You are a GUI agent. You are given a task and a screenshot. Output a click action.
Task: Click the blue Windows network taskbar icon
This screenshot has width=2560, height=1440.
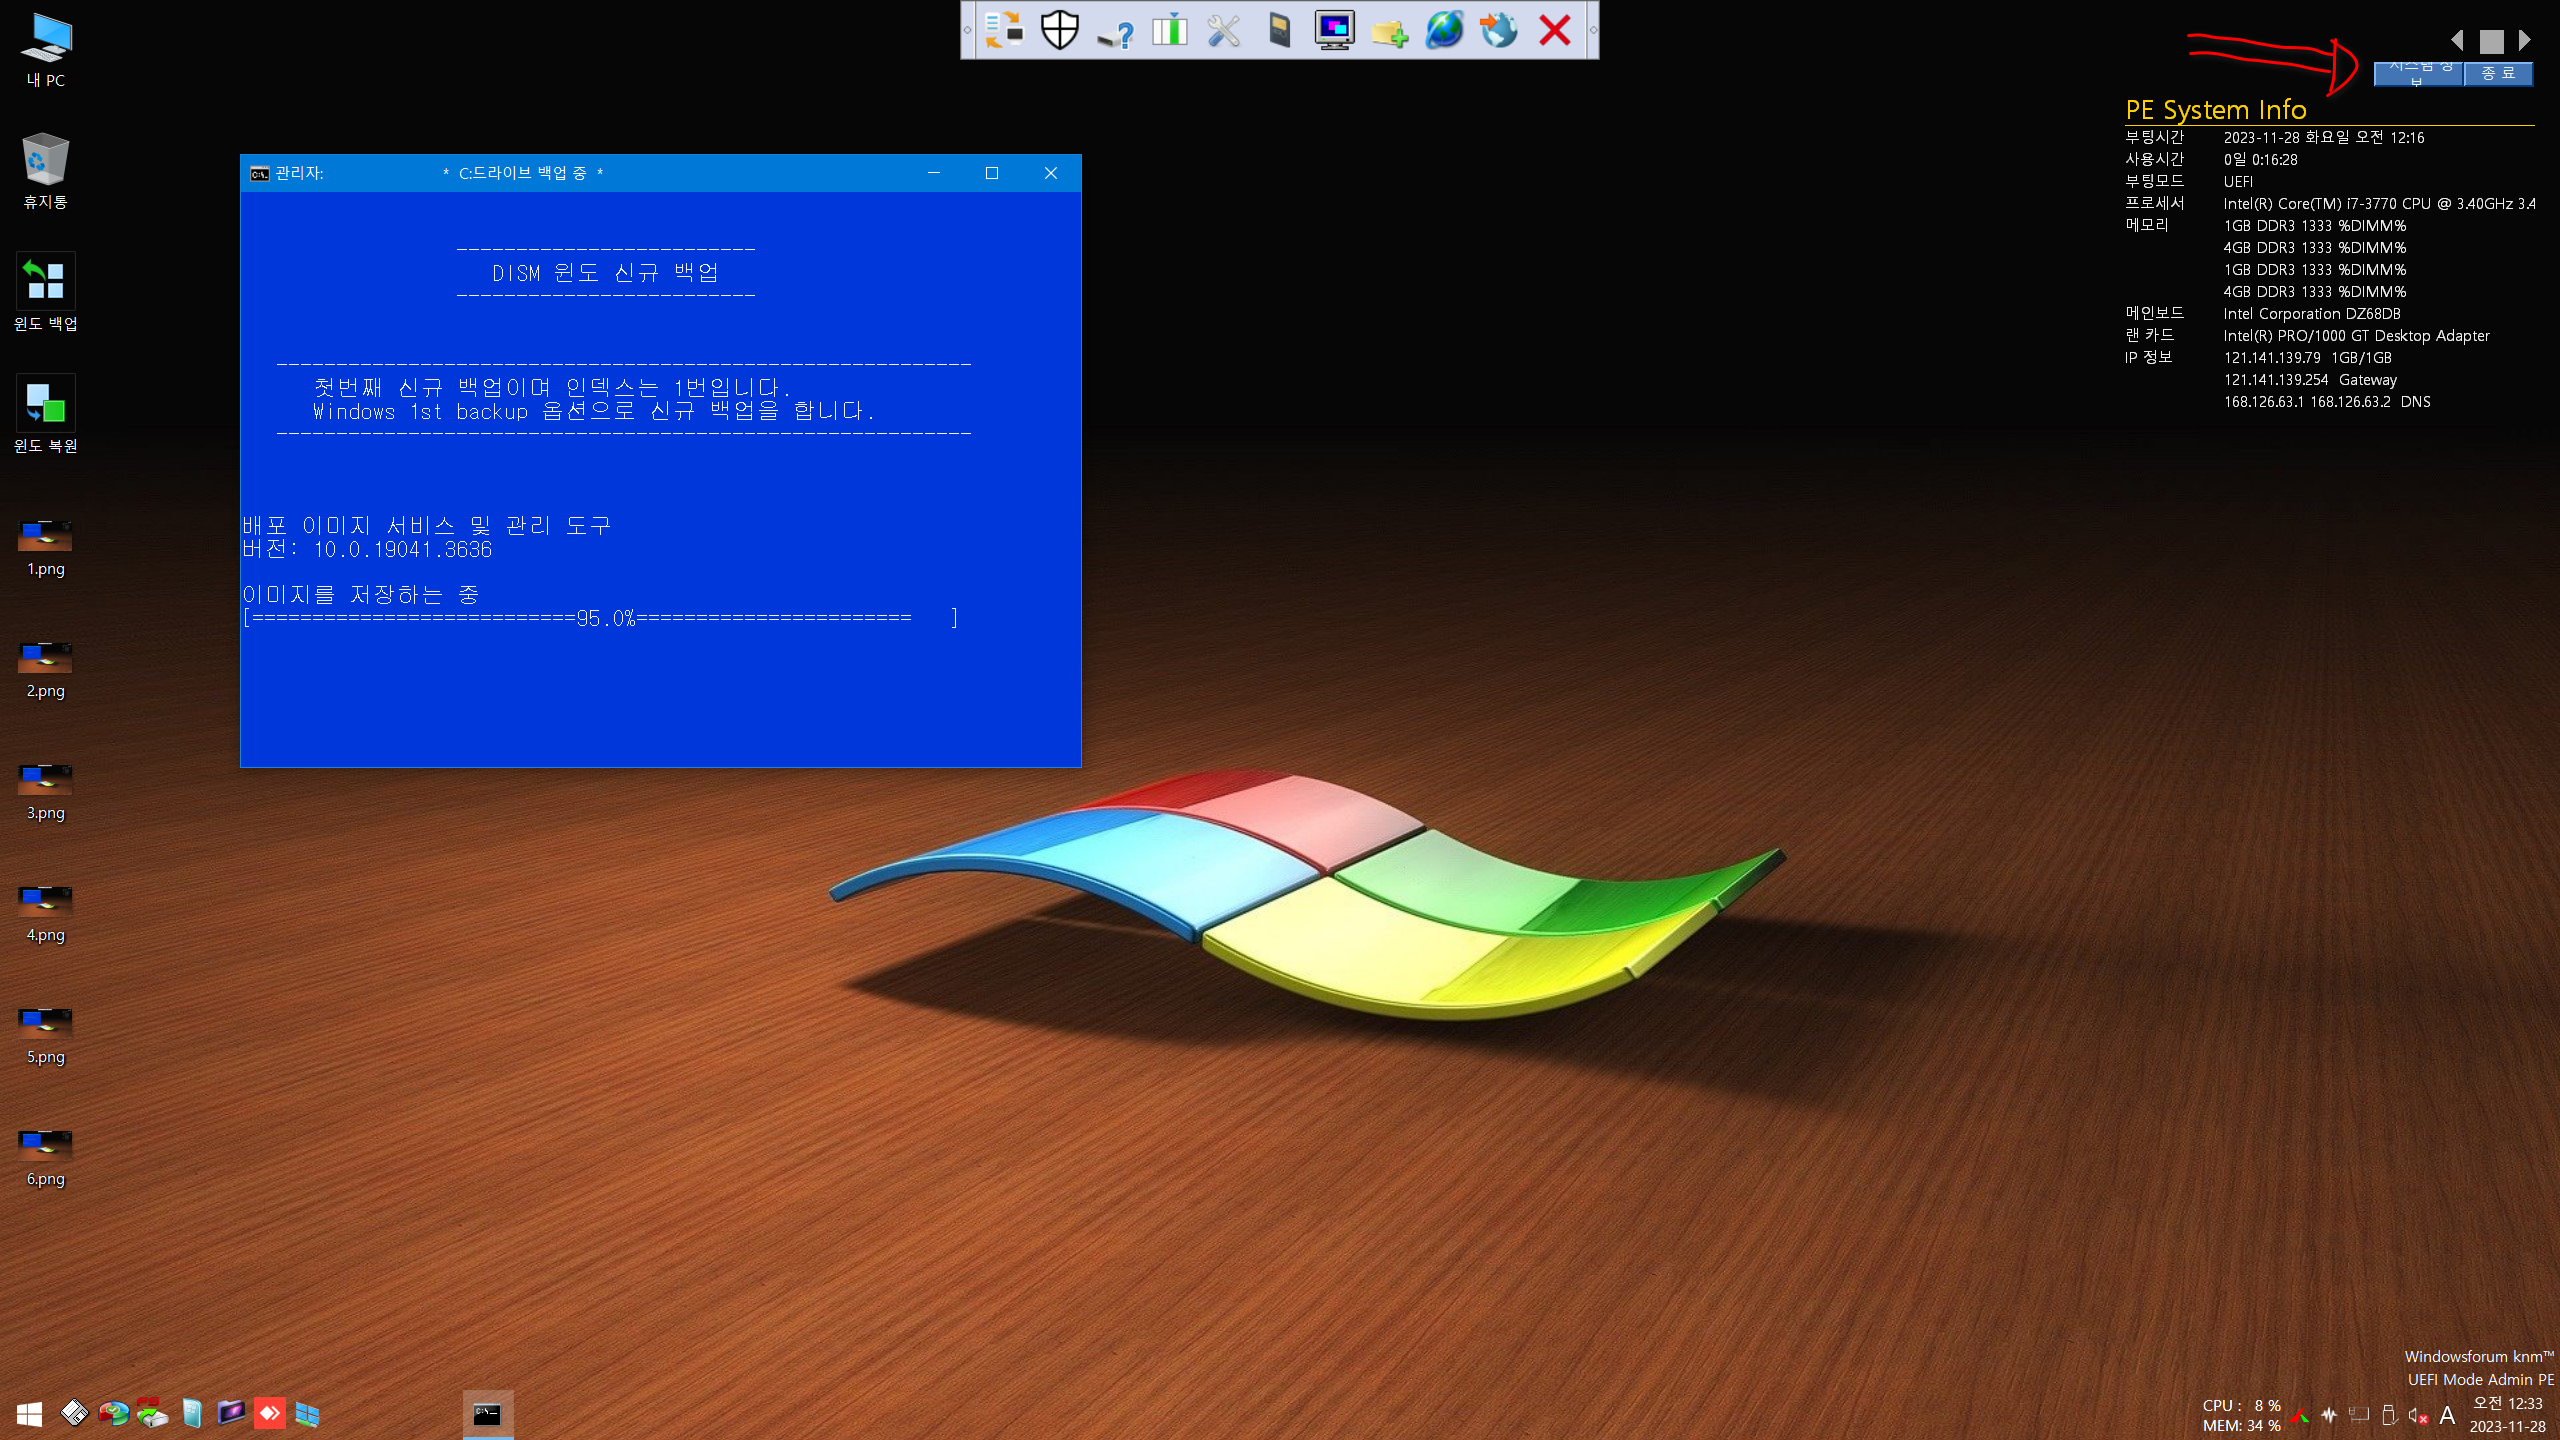tap(308, 1414)
